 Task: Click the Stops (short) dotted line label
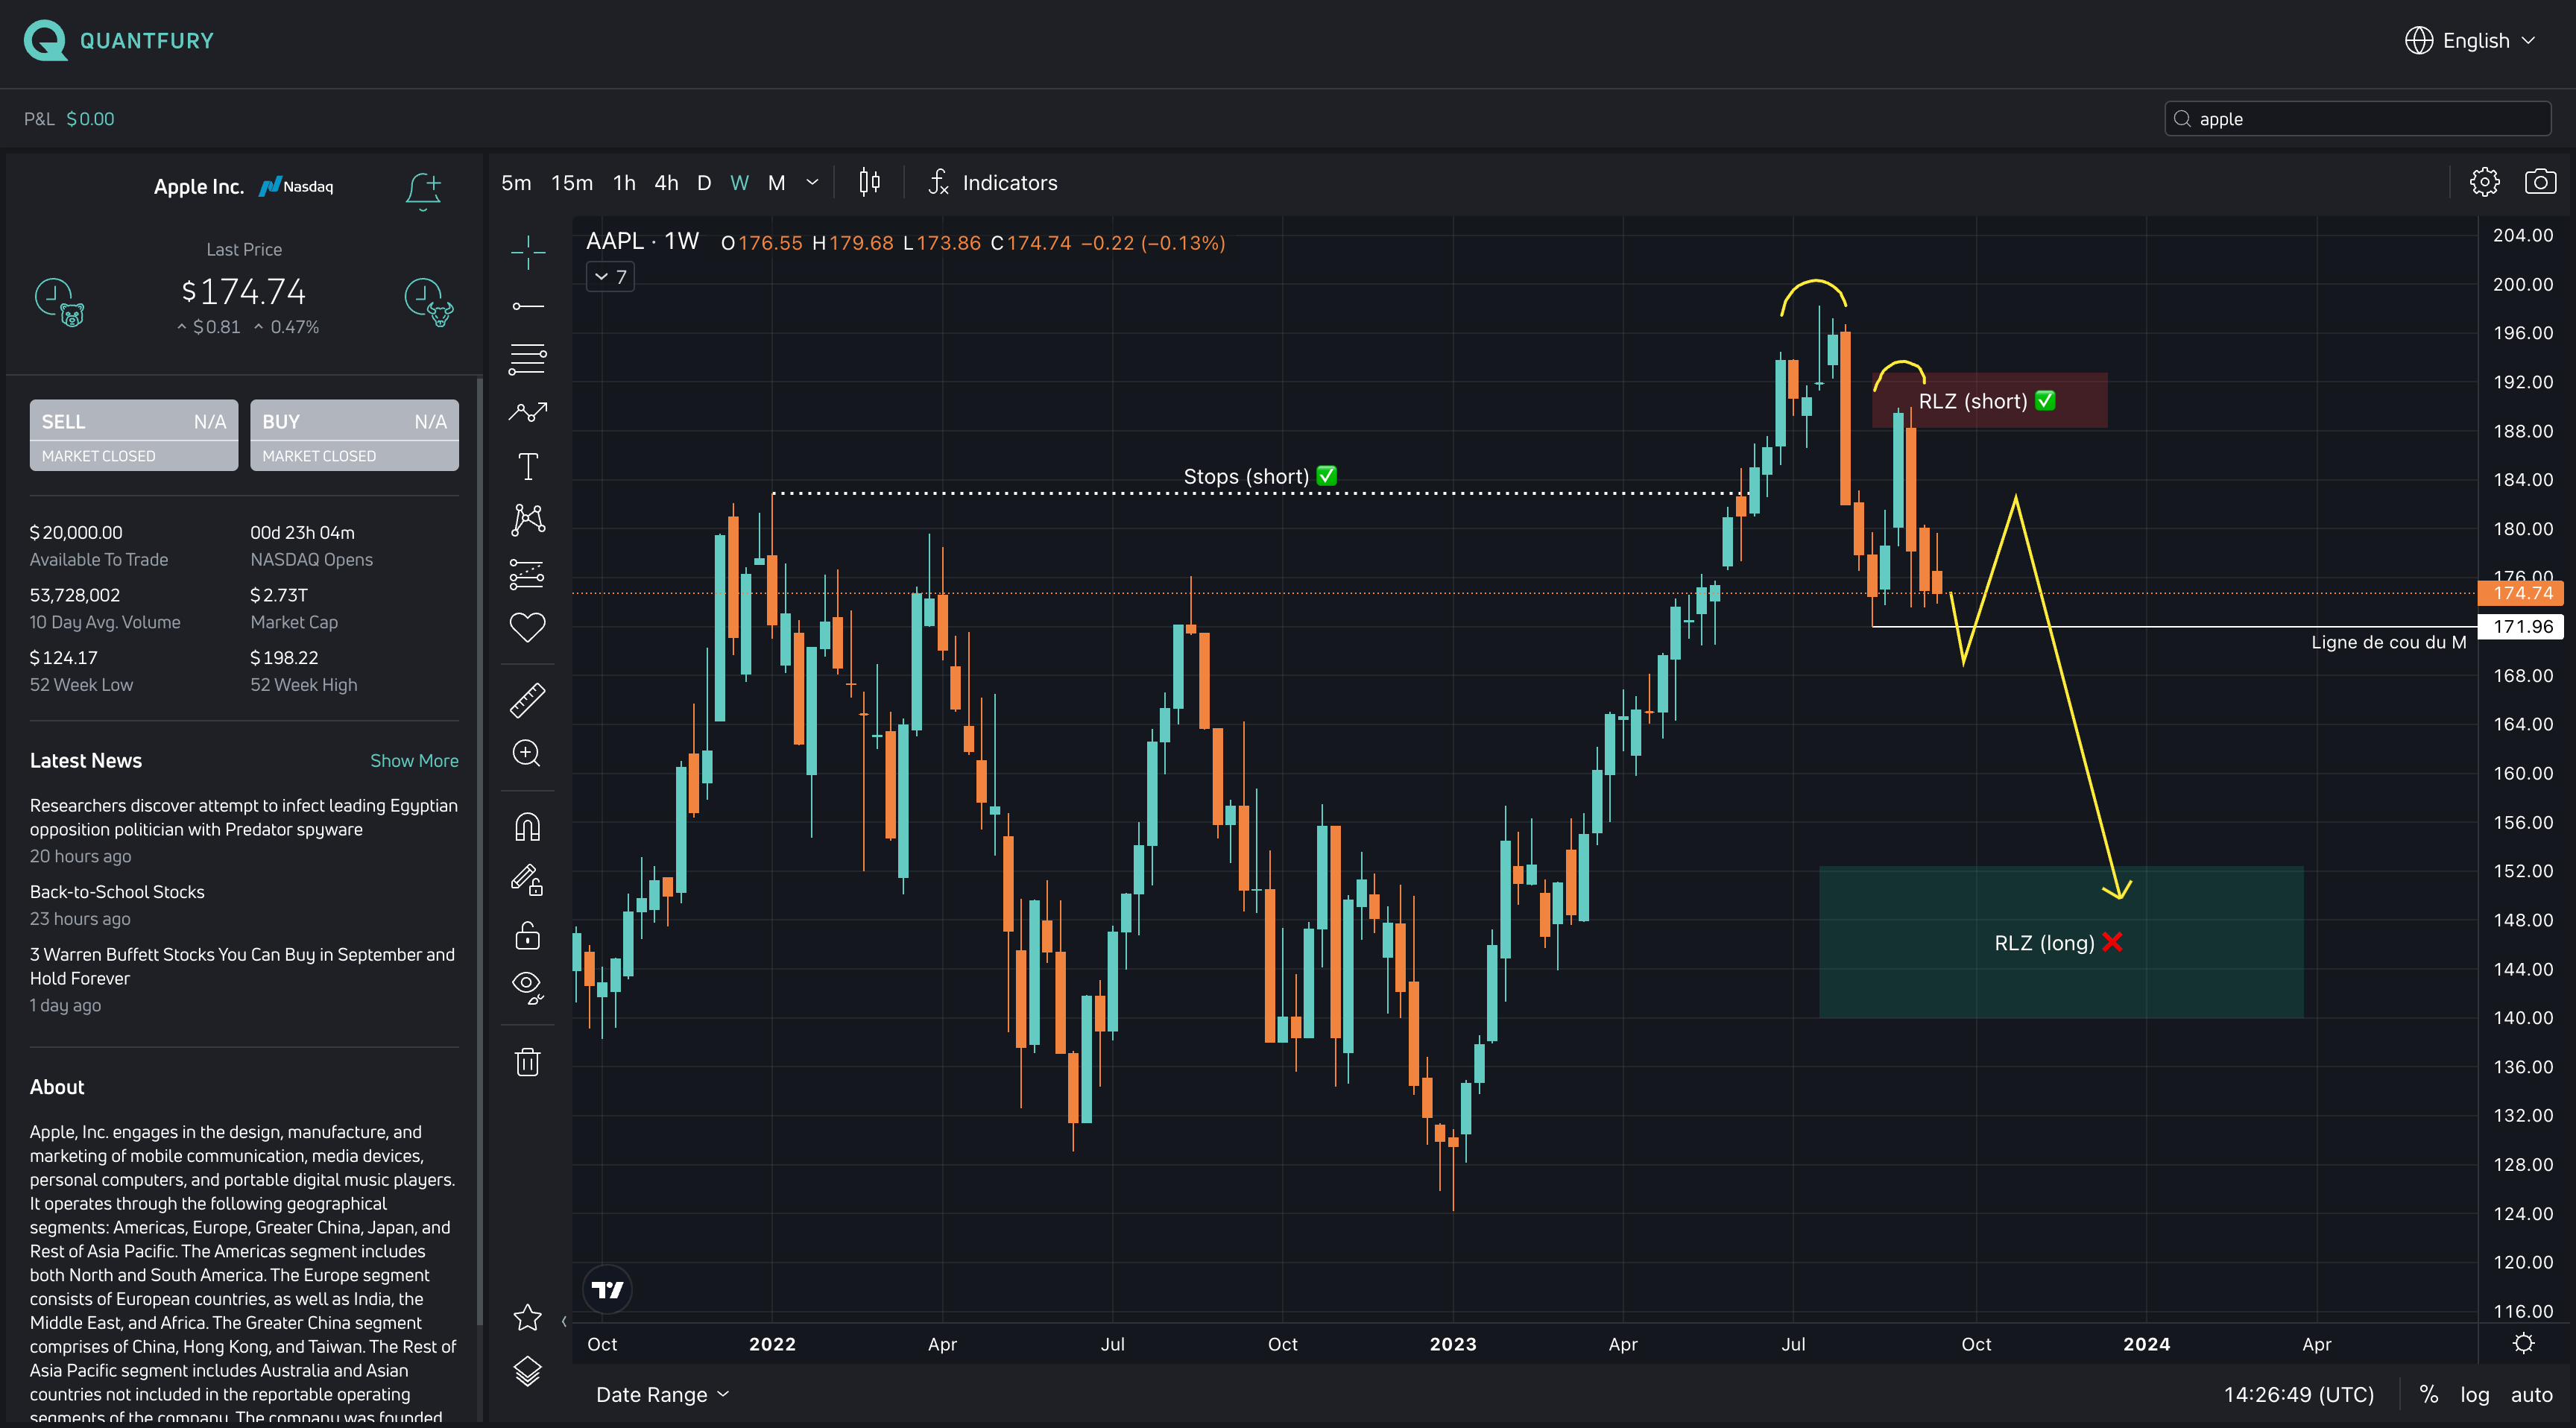click(x=1259, y=476)
